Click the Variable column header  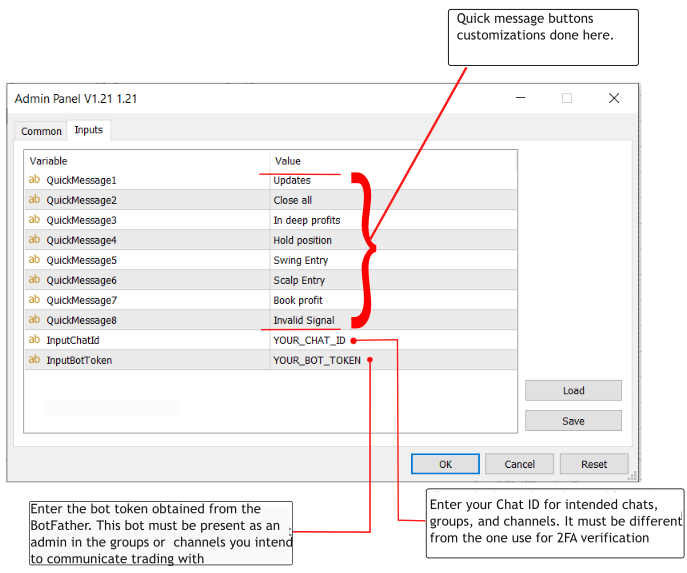pyautogui.click(x=147, y=161)
